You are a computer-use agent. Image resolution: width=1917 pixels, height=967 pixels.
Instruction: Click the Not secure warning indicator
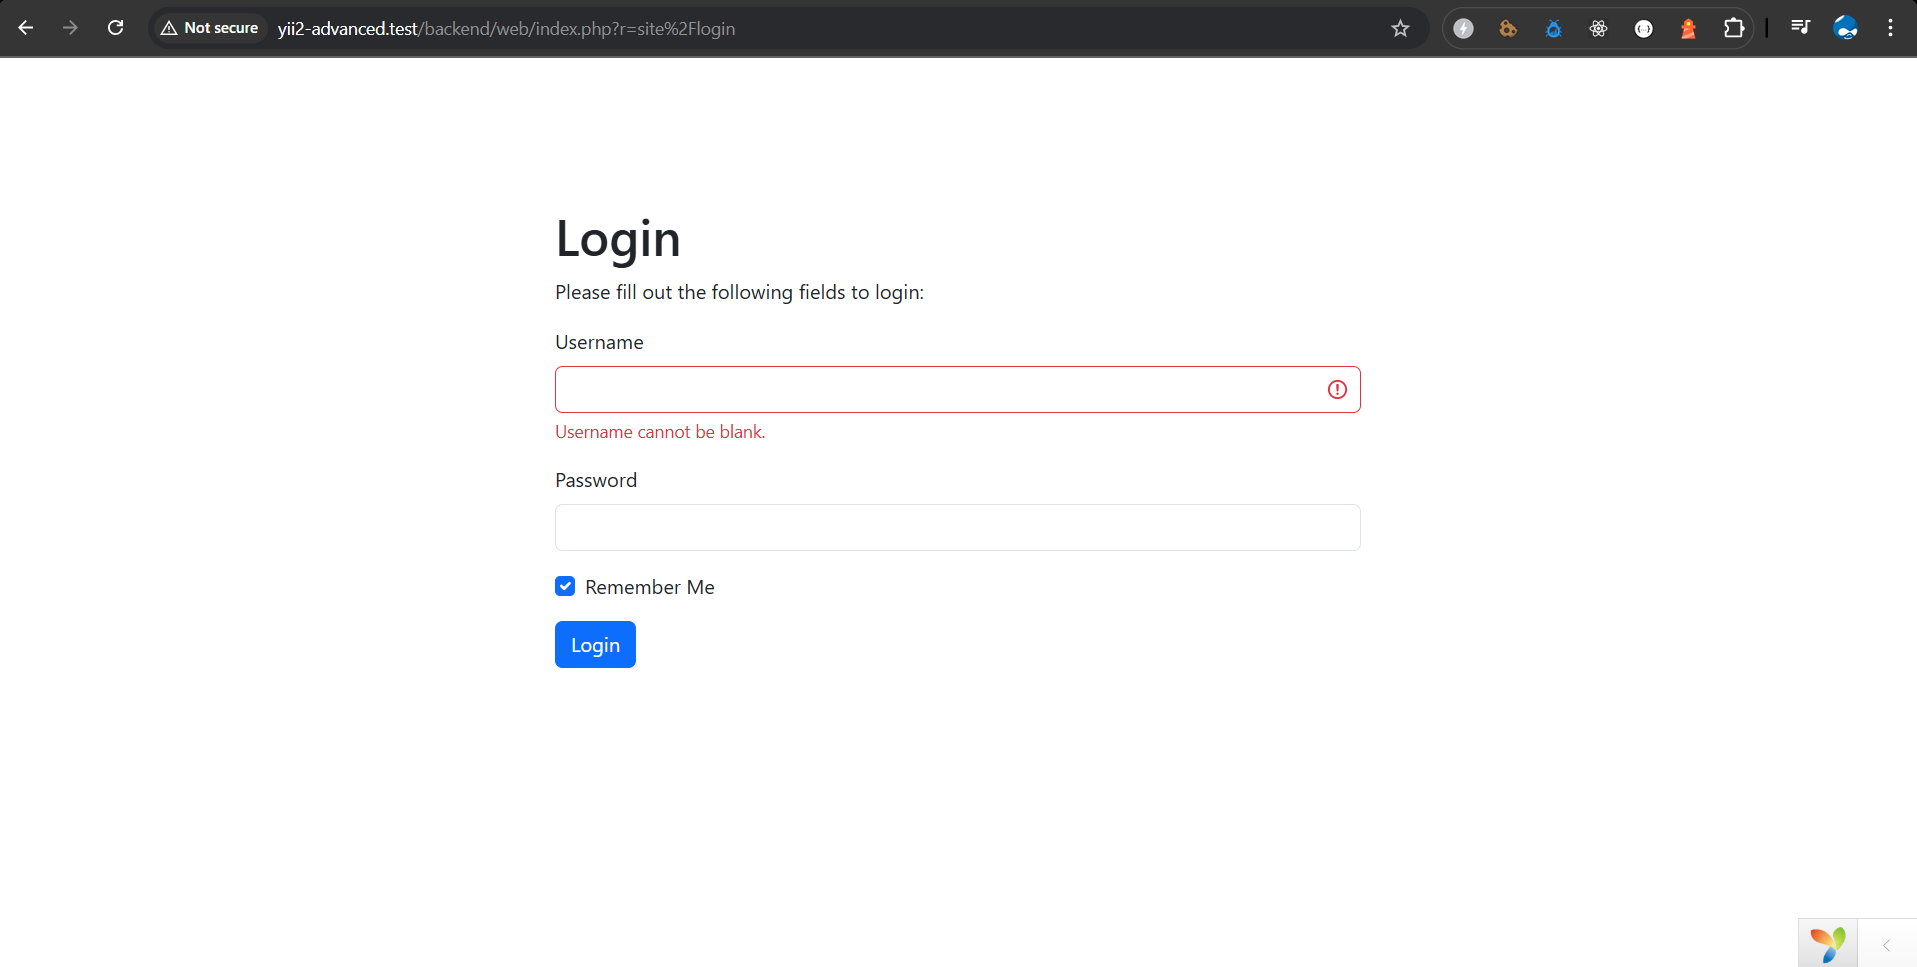tap(208, 28)
